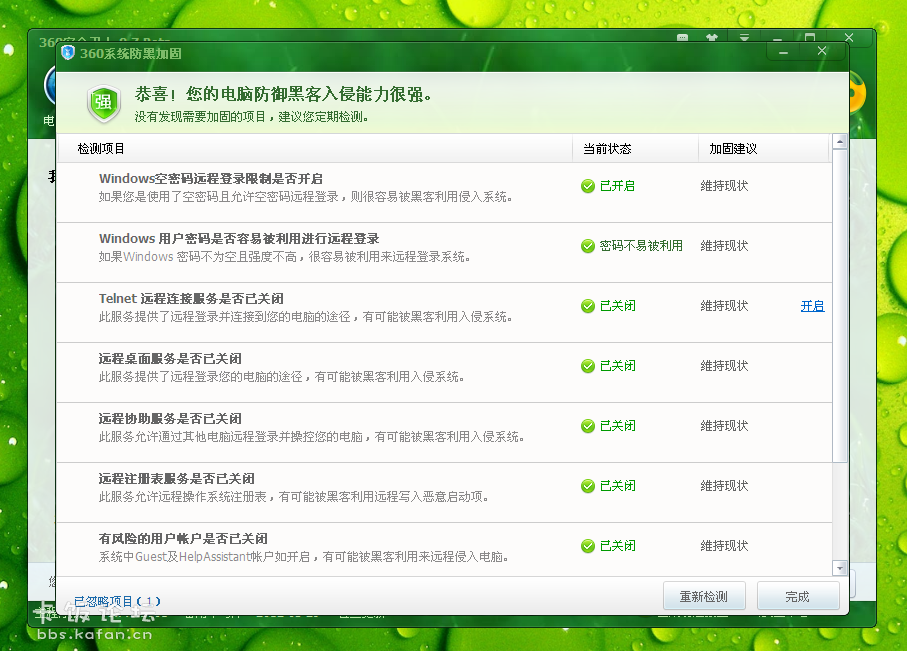Click 已关闭 status in 远程注册表服务 row
The image size is (907, 651).
617,486
